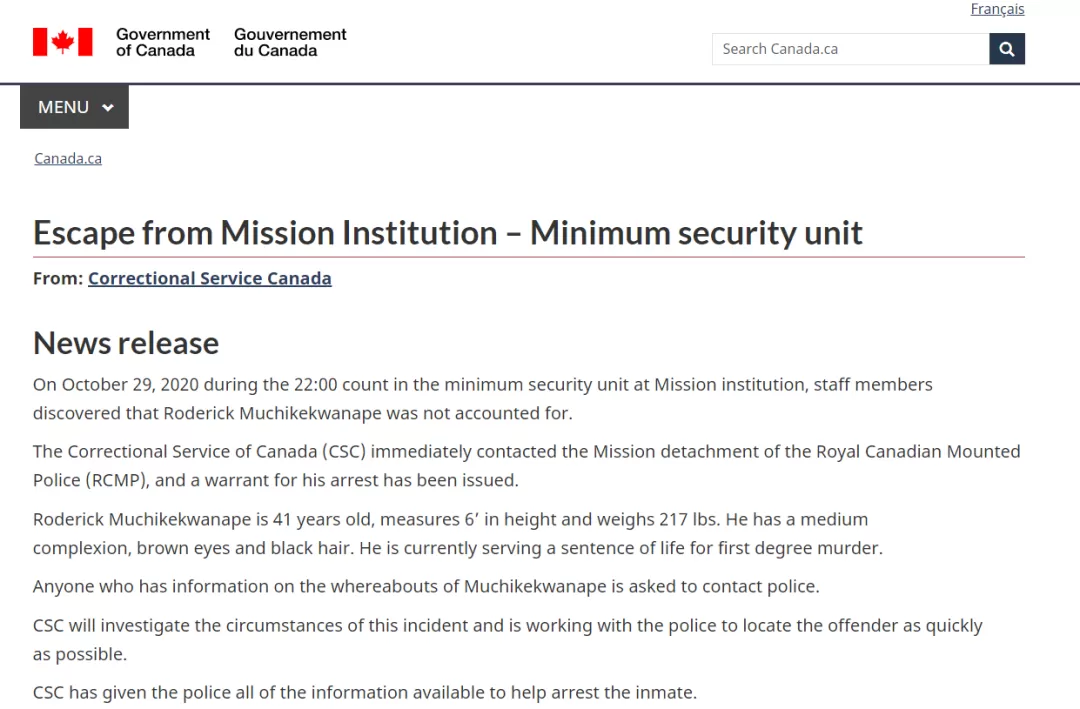This screenshot has width=1080, height=709.
Task: Focus the Search Canada.ca input field
Action: (851, 49)
